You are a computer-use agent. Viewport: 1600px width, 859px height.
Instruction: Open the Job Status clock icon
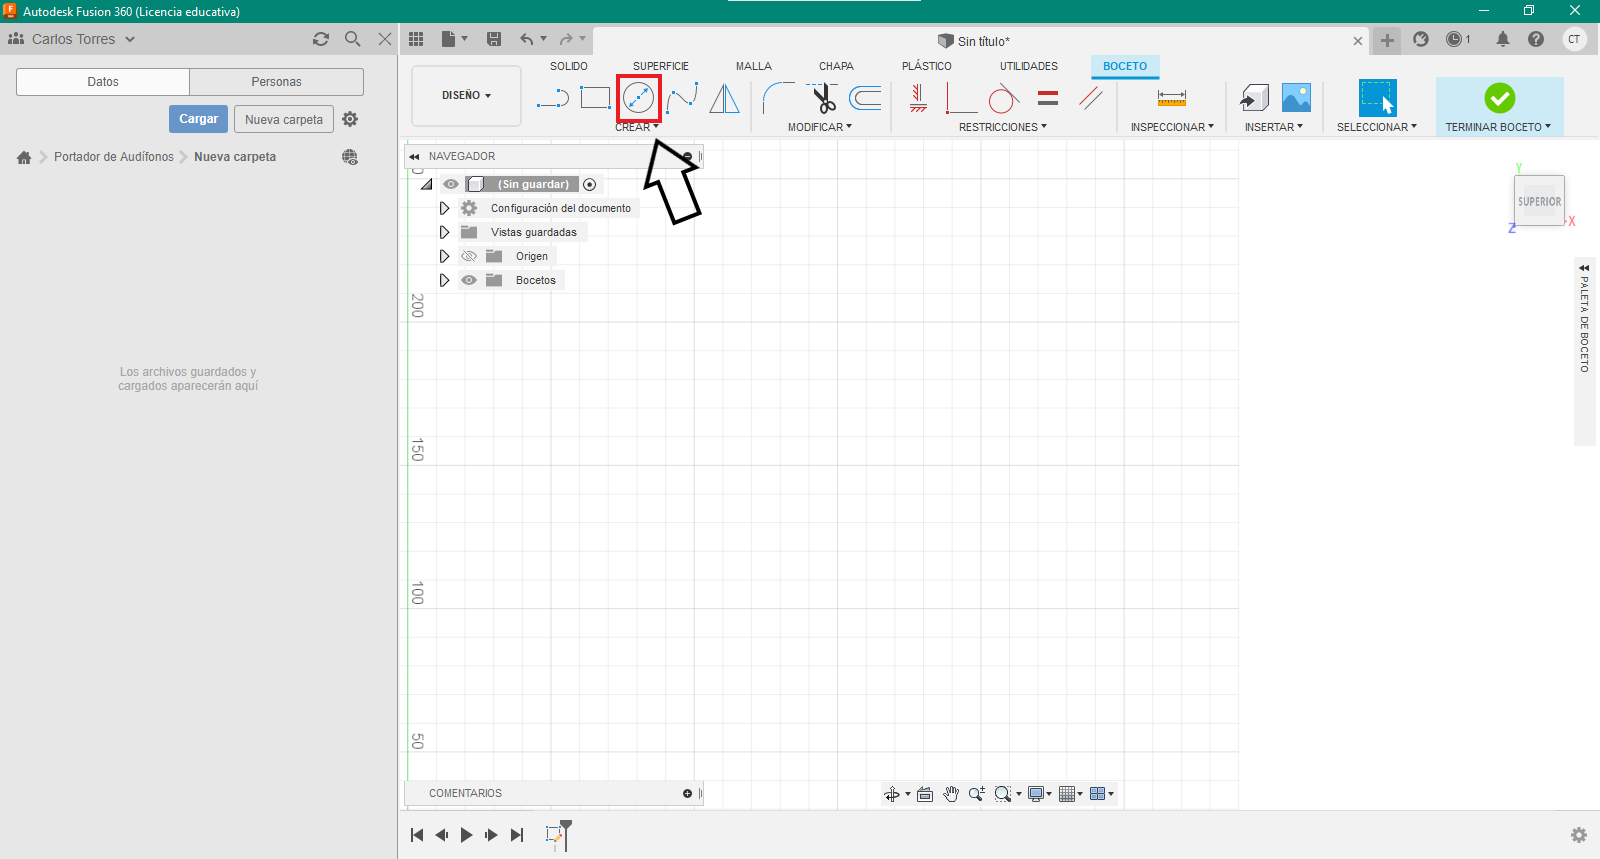pyautogui.click(x=1455, y=39)
